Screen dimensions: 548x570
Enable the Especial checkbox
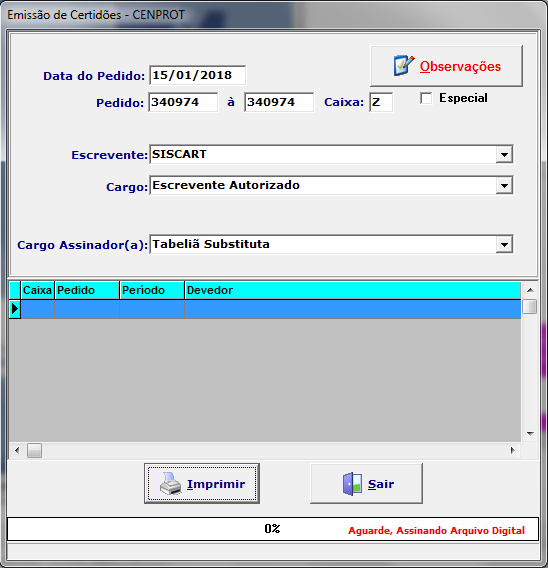(426, 98)
